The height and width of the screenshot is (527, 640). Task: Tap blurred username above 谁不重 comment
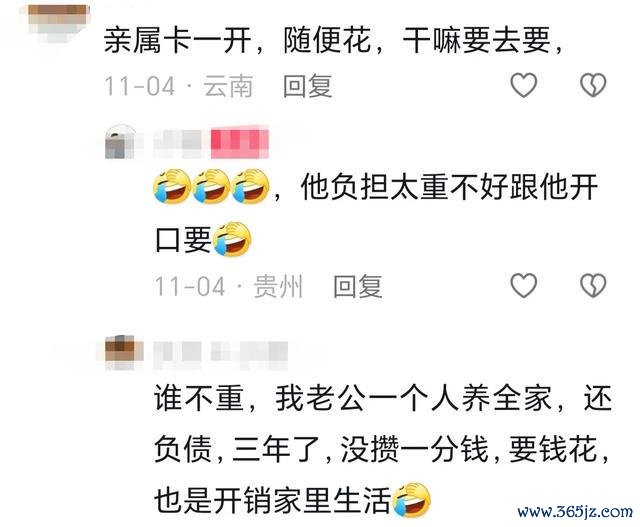(221, 354)
